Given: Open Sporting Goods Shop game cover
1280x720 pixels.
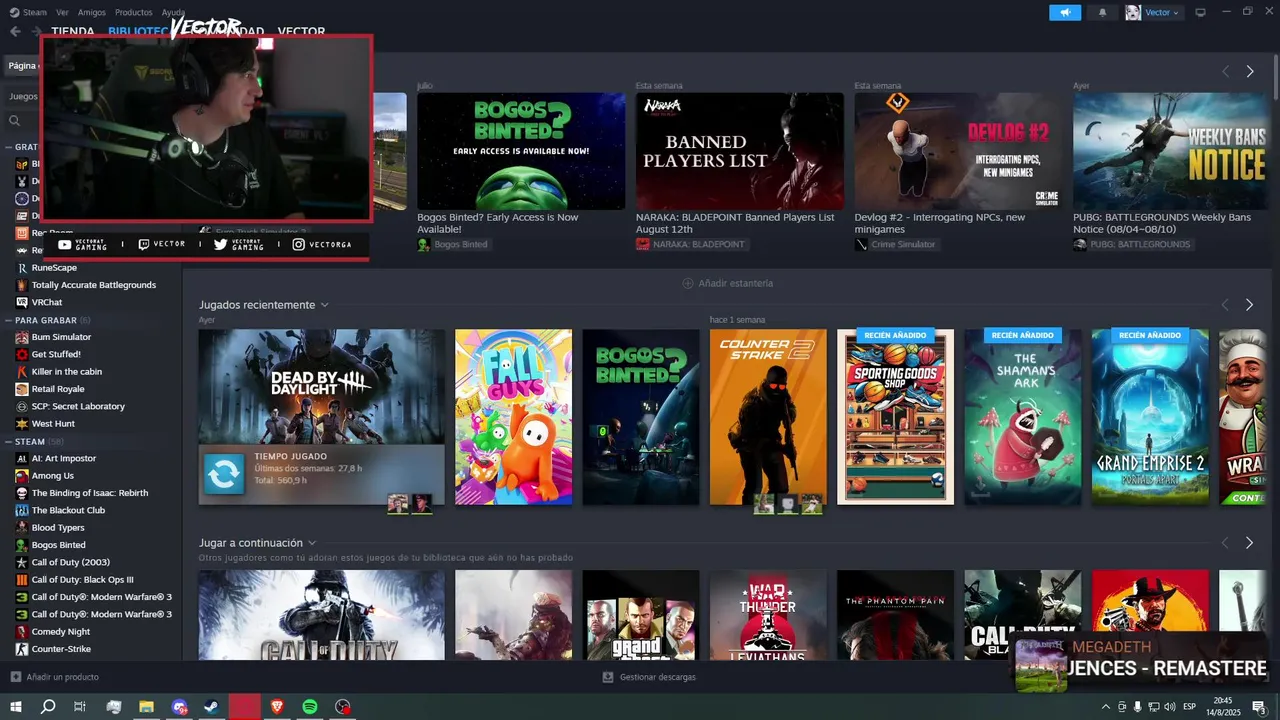Looking at the screenshot, I should [x=895, y=417].
